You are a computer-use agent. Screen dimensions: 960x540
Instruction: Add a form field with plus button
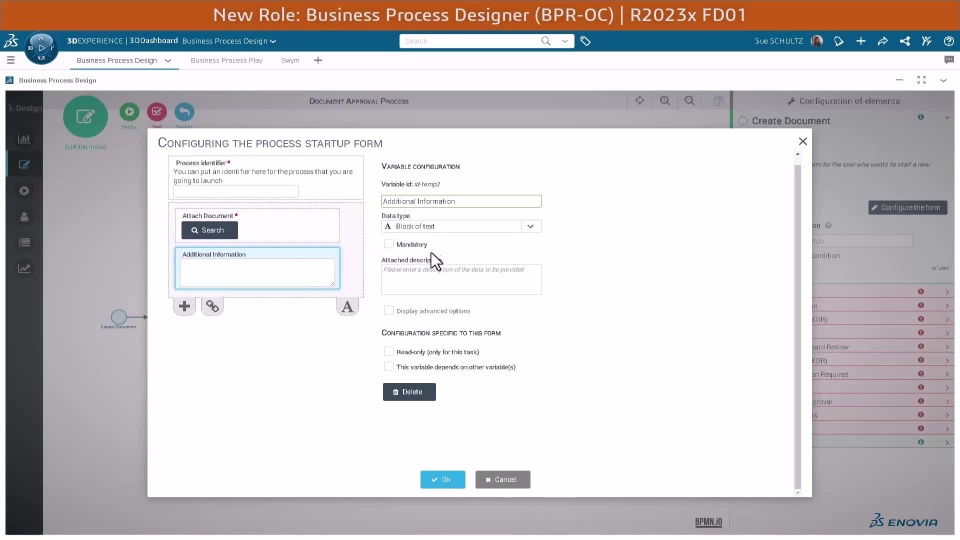click(x=184, y=306)
